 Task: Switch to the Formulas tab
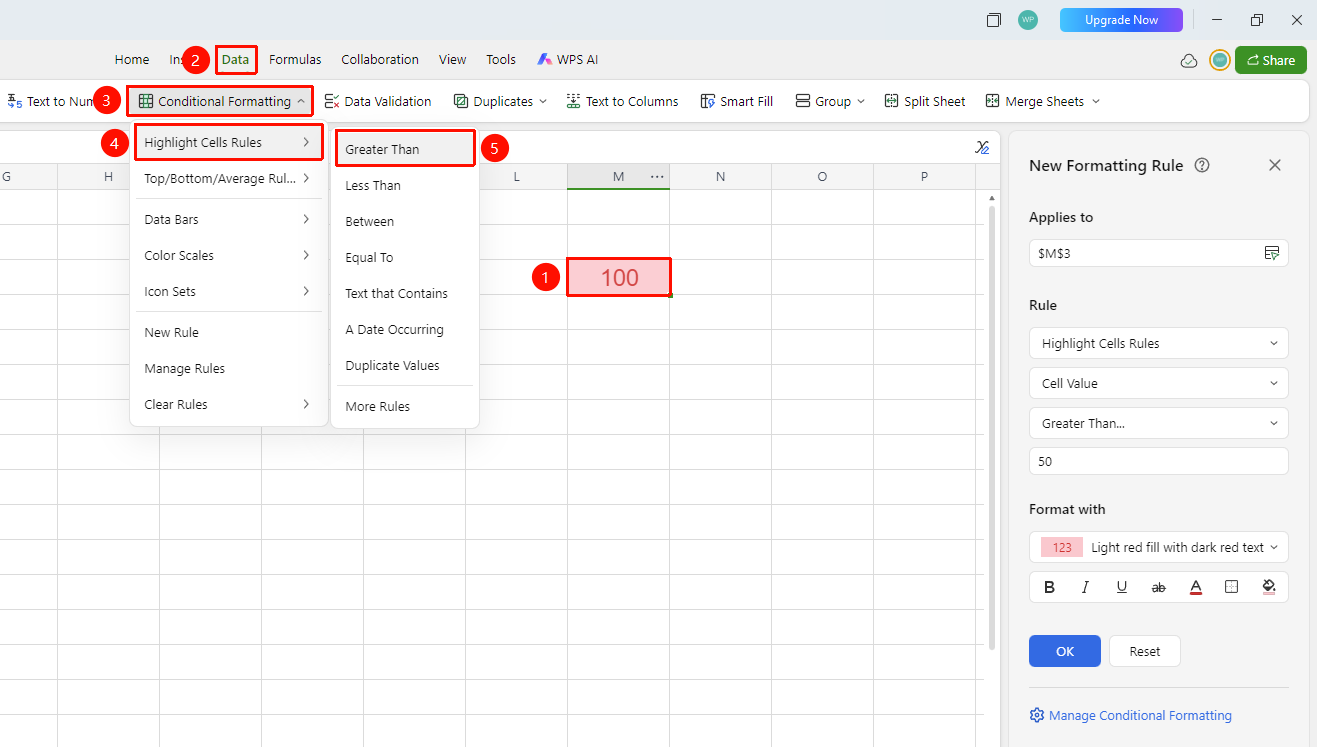(295, 59)
